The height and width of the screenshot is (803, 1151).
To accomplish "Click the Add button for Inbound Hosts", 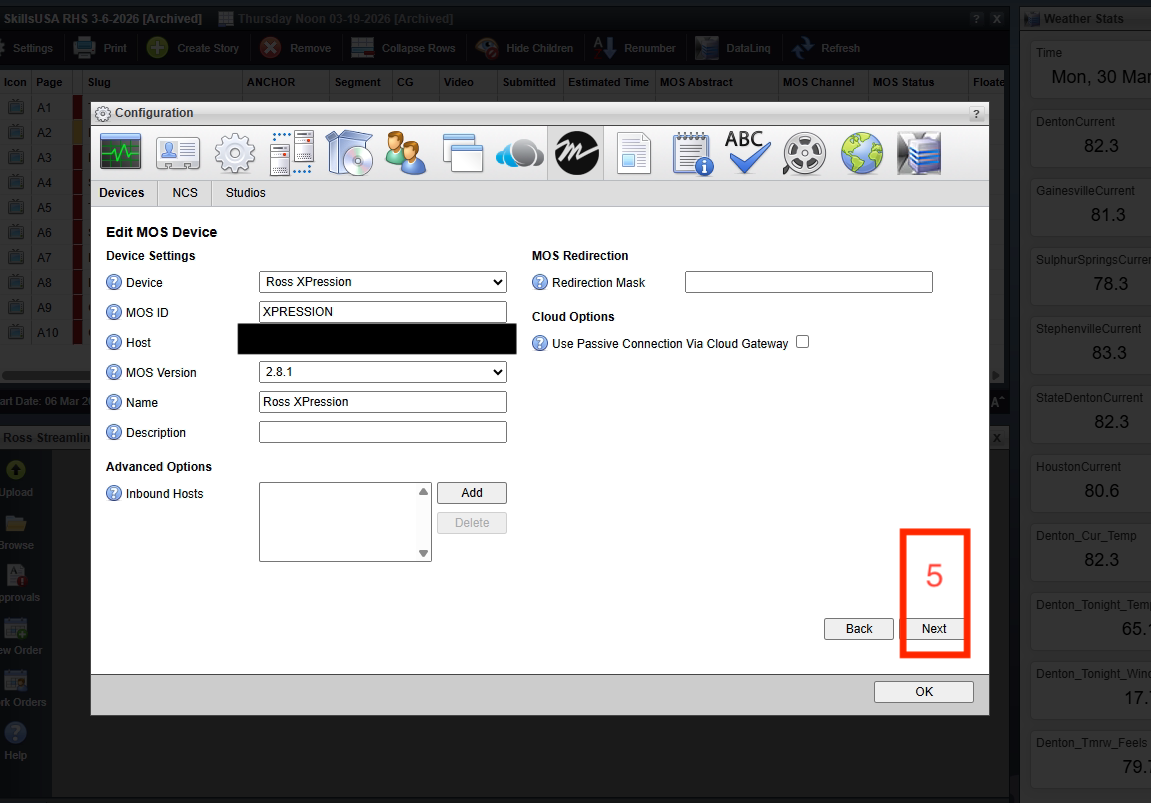I will (472, 493).
